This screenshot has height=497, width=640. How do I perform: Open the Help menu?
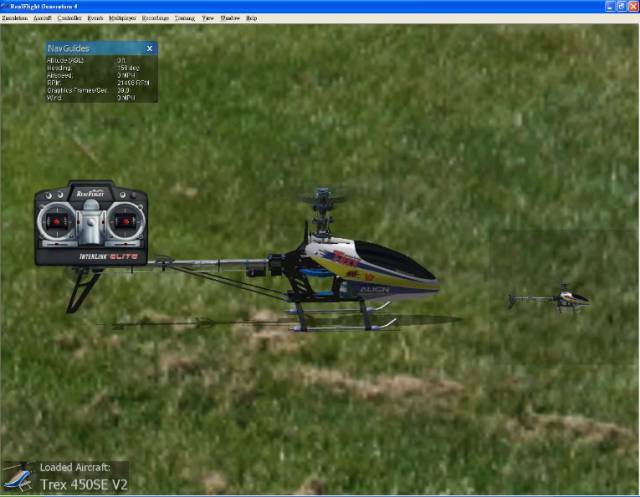[251, 18]
